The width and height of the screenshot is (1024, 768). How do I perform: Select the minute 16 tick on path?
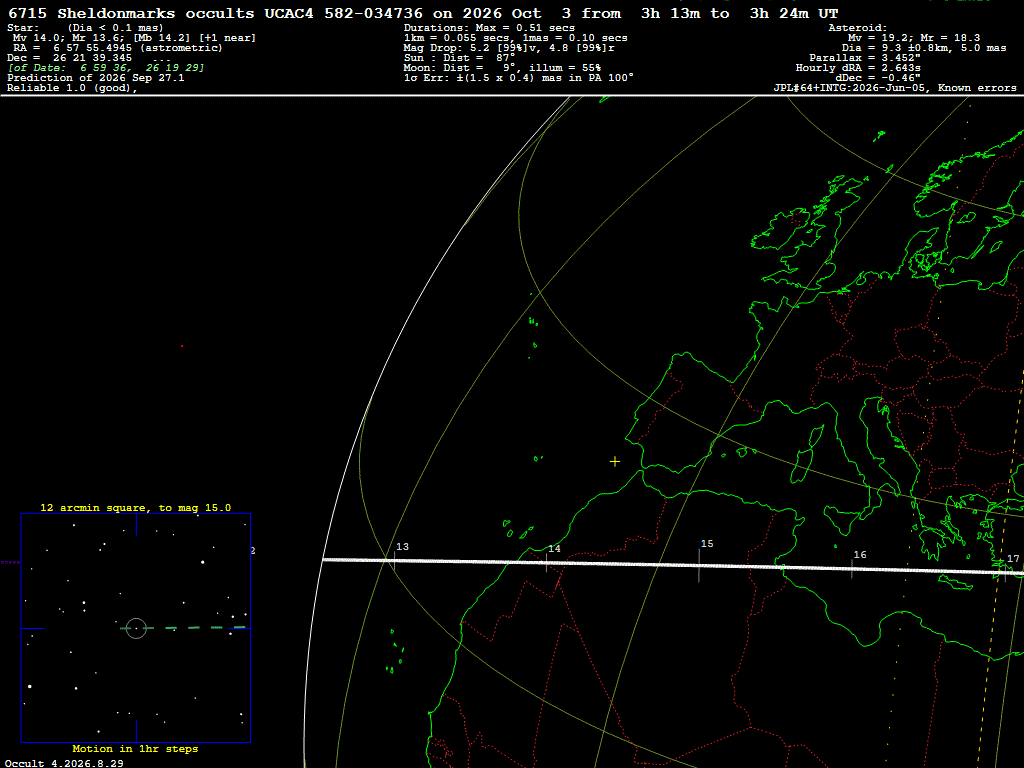pos(852,568)
